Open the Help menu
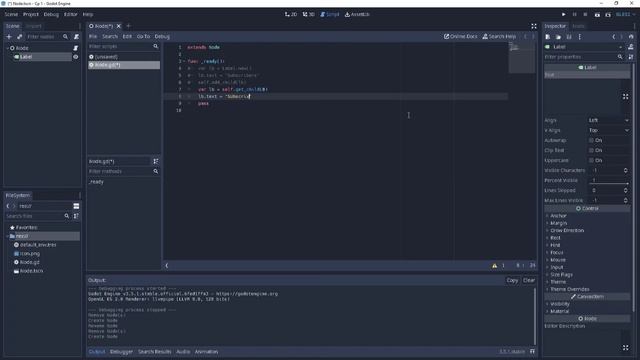Image resolution: width=640 pixels, height=360 pixels. [88, 14]
